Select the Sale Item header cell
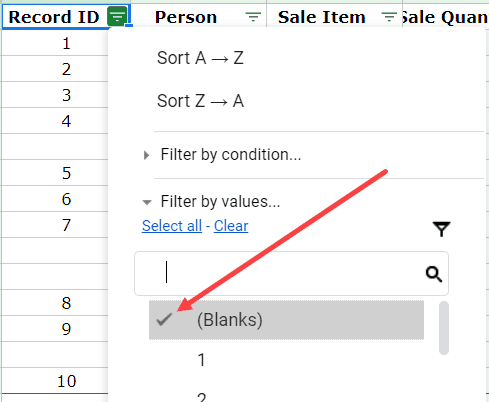 (x=334, y=16)
